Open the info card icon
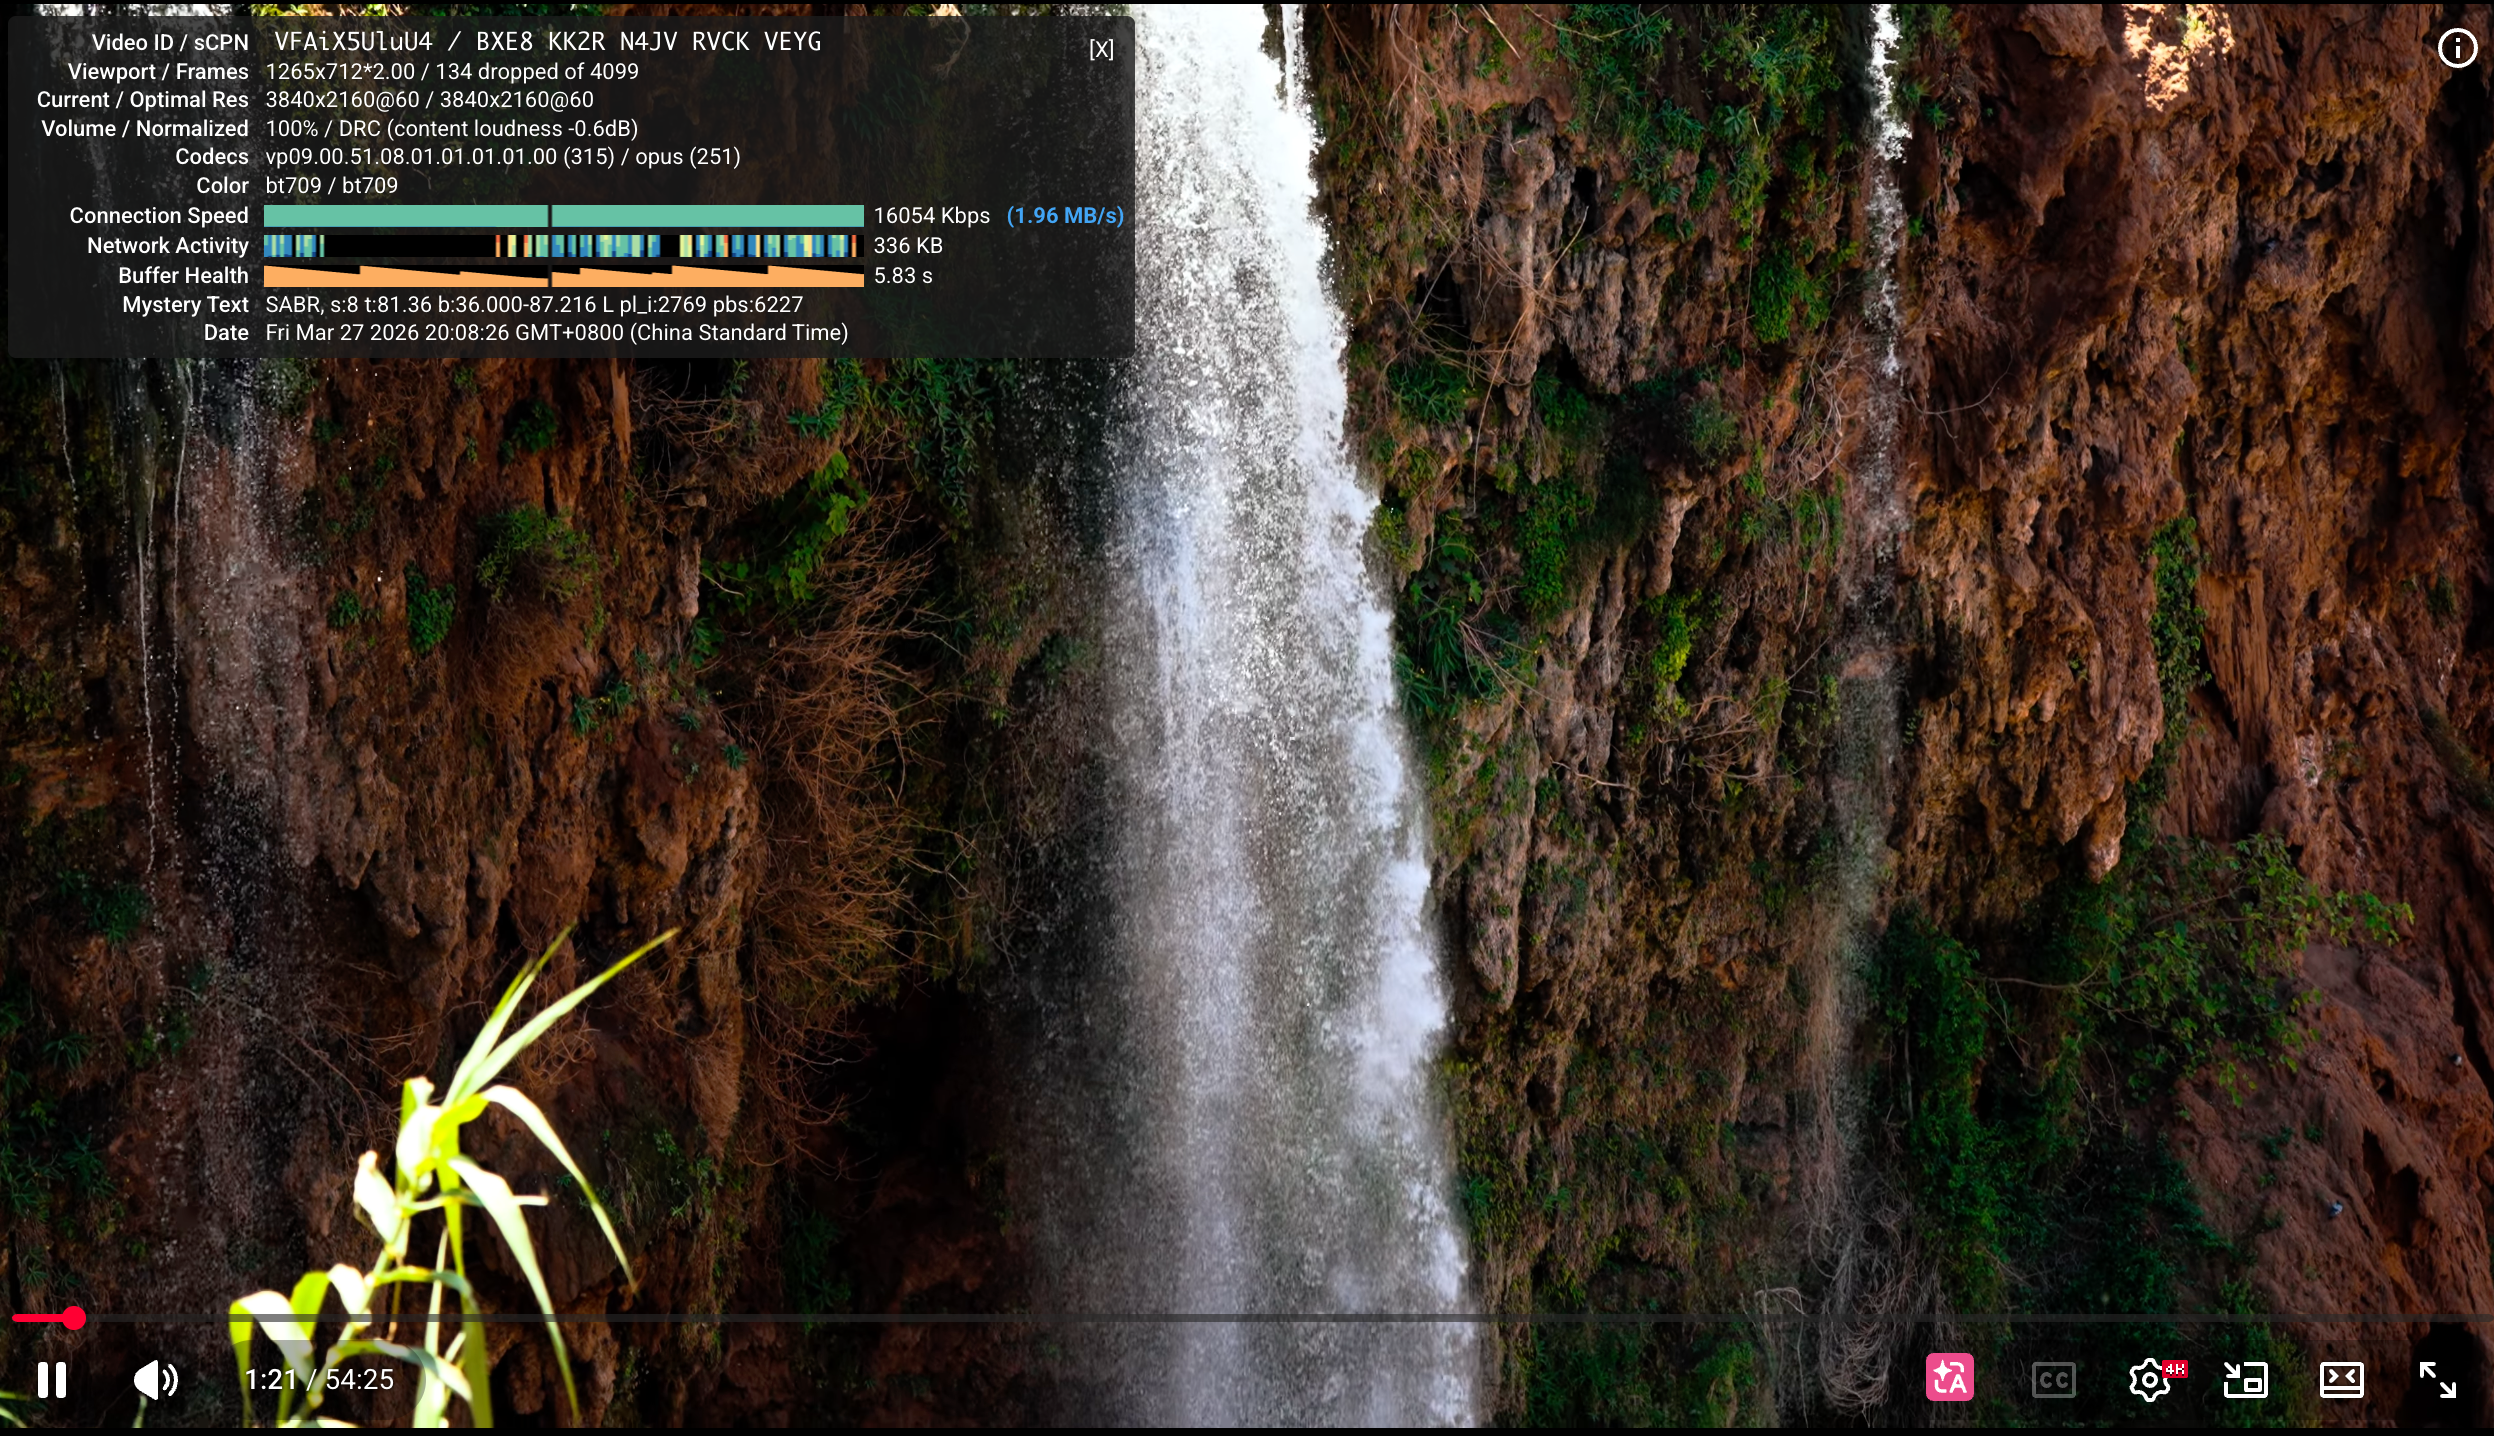The height and width of the screenshot is (1436, 2494). click(2457, 48)
